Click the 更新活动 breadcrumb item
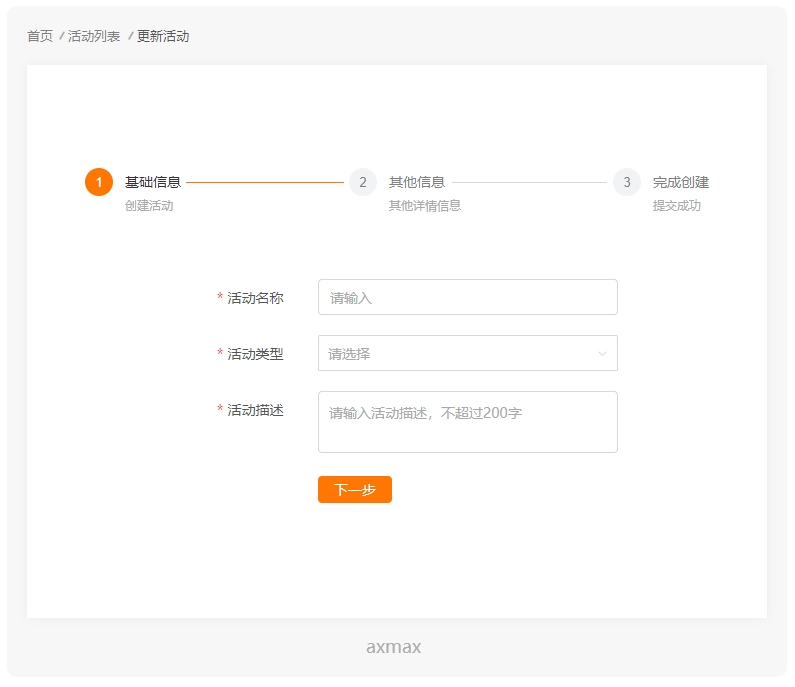The height and width of the screenshot is (687, 795). pos(163,36)
